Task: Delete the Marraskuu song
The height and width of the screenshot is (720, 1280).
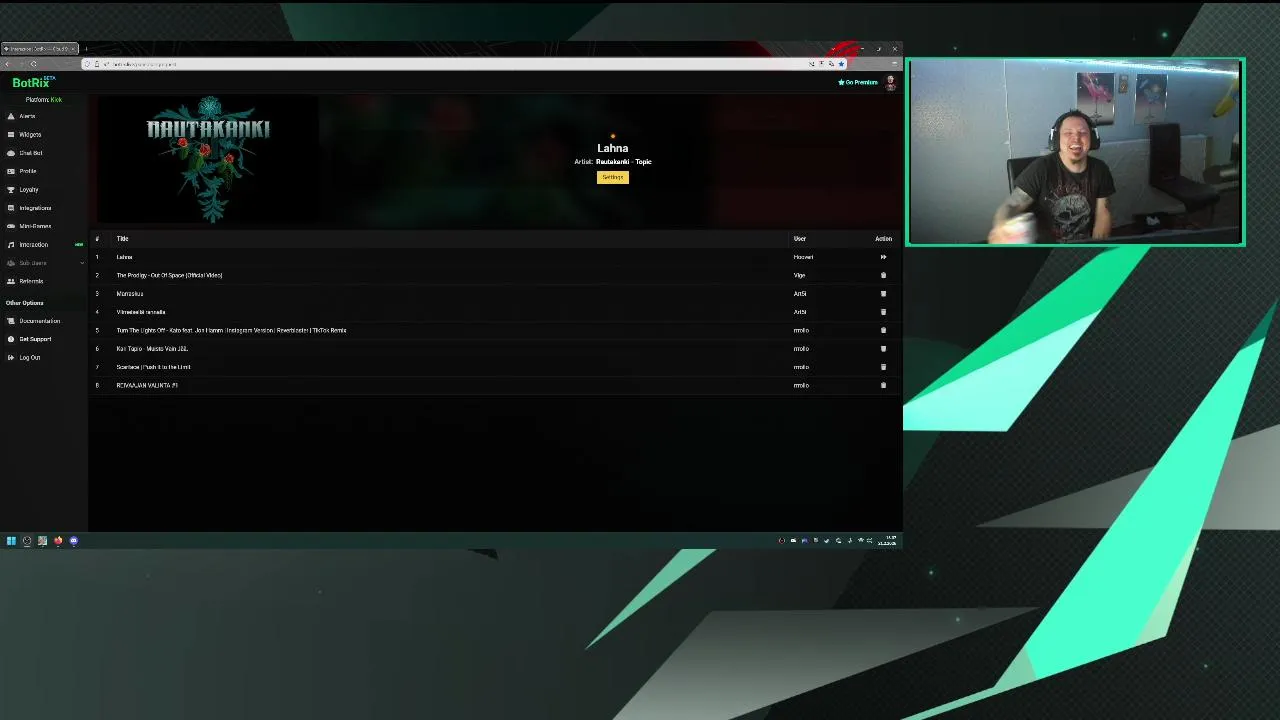Action: click(x=883, y=294)
